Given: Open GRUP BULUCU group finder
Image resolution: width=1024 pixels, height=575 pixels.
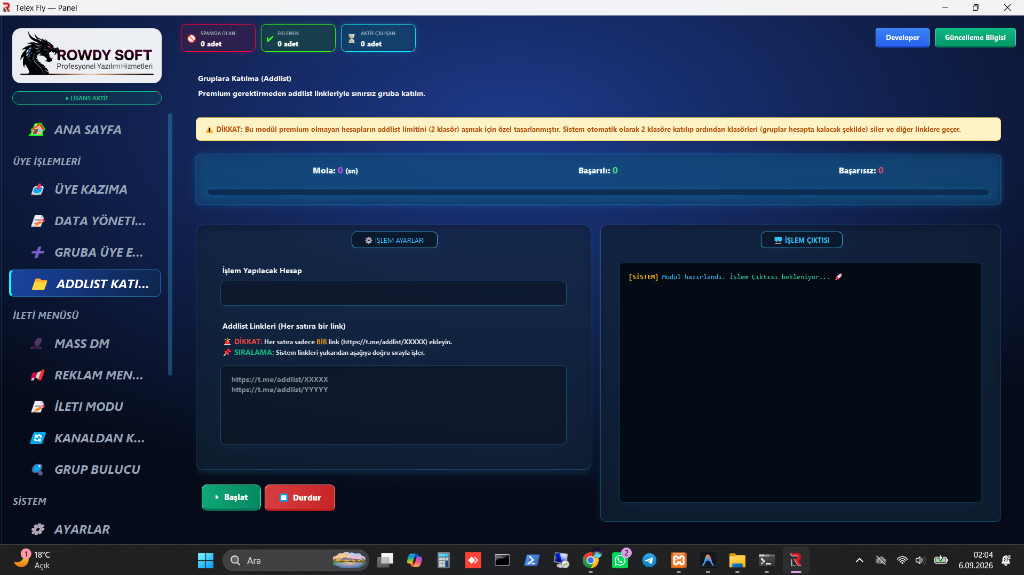Looking at the screenshot, I should pyautogui.click(x=85, y=469).
